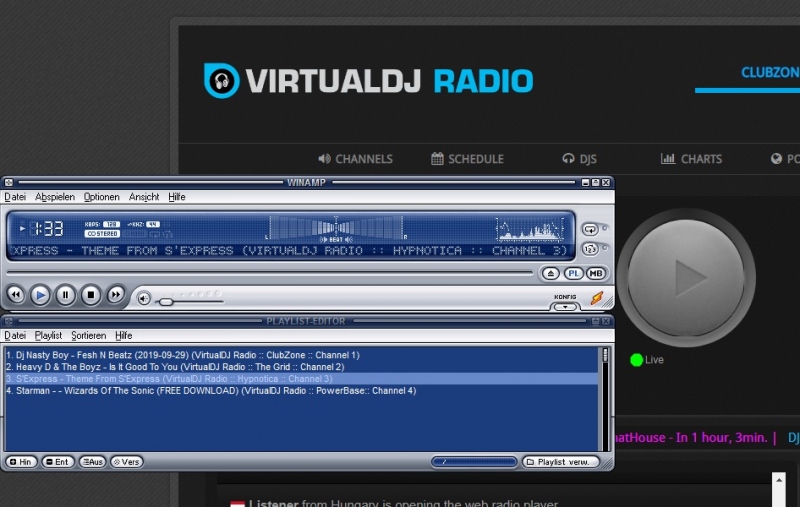Skip to the next track in Winamp
The image size is (800, 507).
116,295
